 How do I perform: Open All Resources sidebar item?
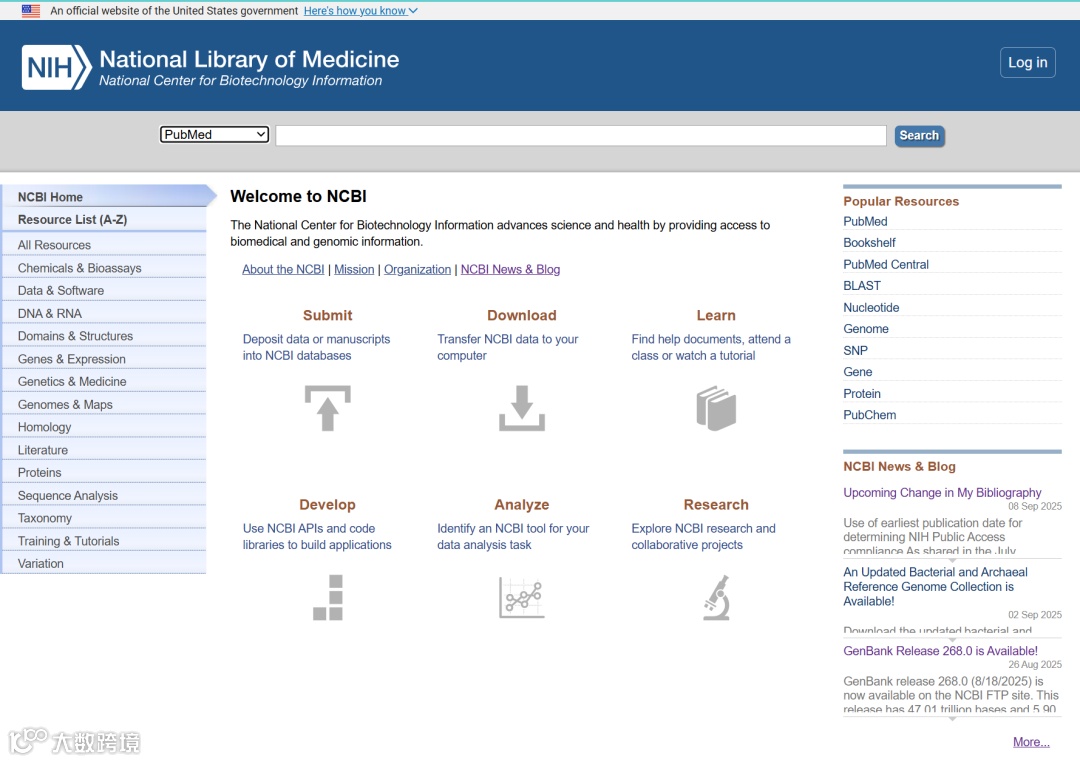coord(105,245)
